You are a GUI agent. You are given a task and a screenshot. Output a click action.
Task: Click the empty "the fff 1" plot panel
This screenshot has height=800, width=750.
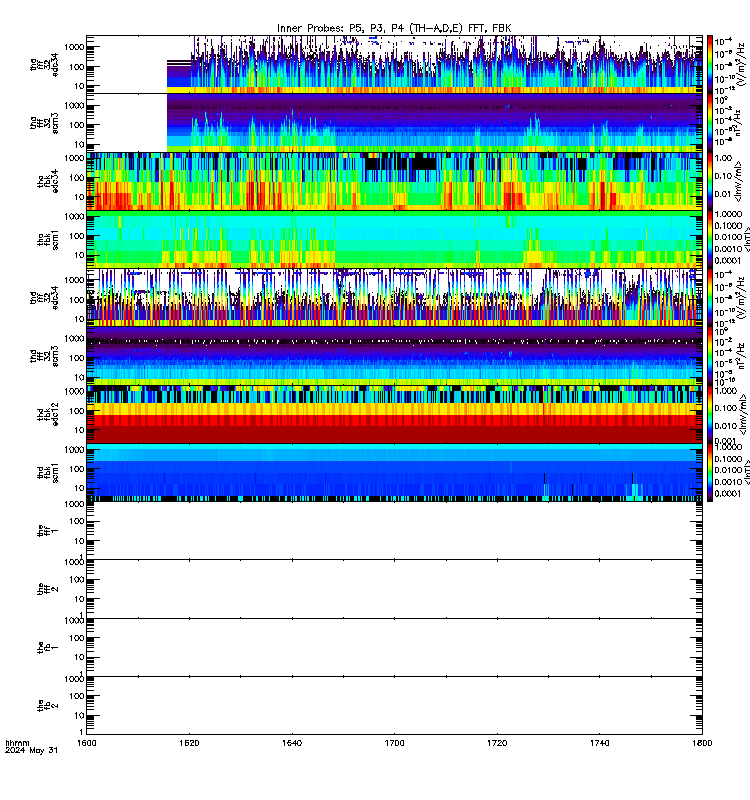[x=394, y=531]
